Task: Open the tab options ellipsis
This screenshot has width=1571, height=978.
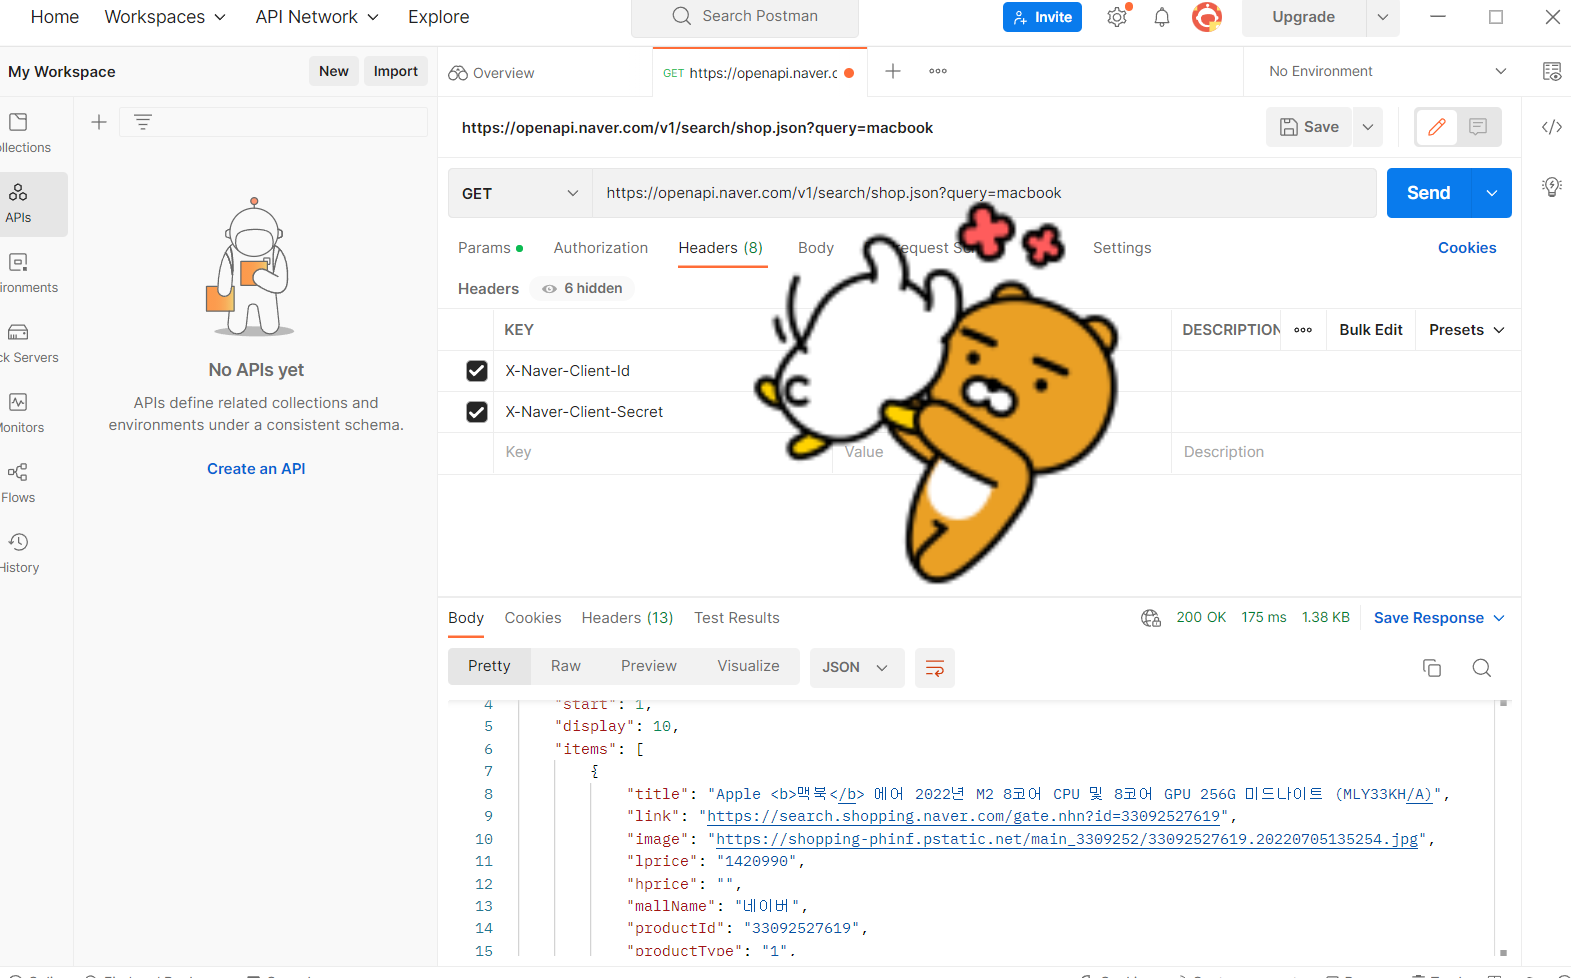Action: click(x=938, y=71)
